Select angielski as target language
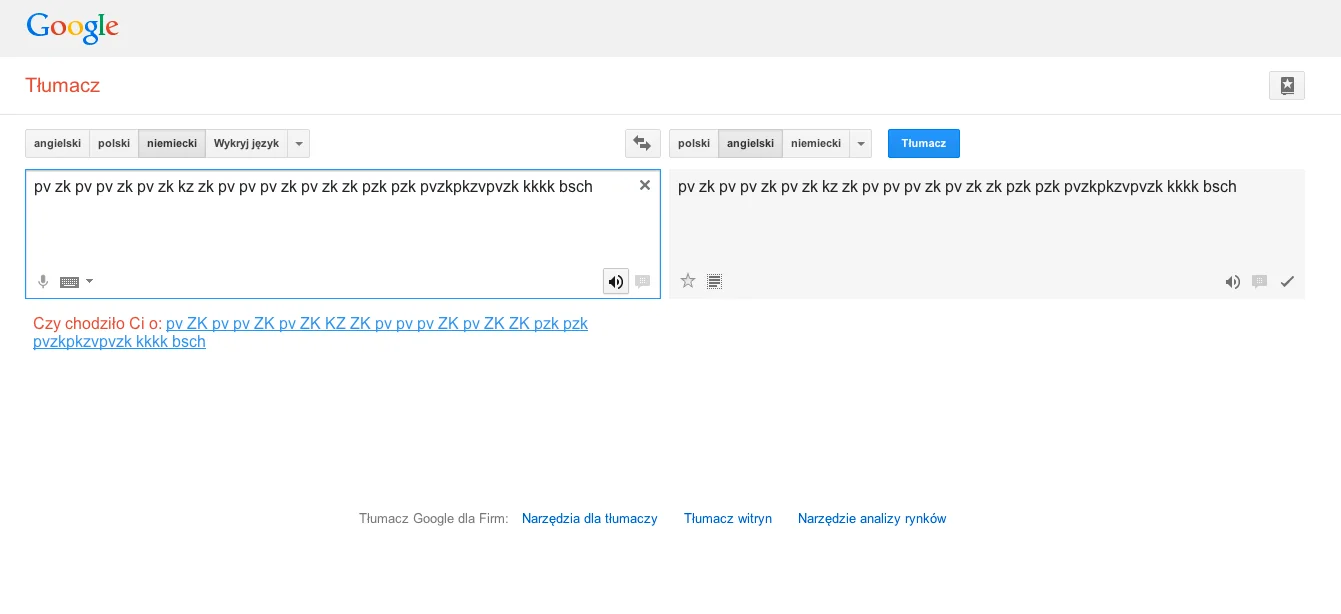The height and width of the screenshot is (614, 1341). click(x=750, y=143)
